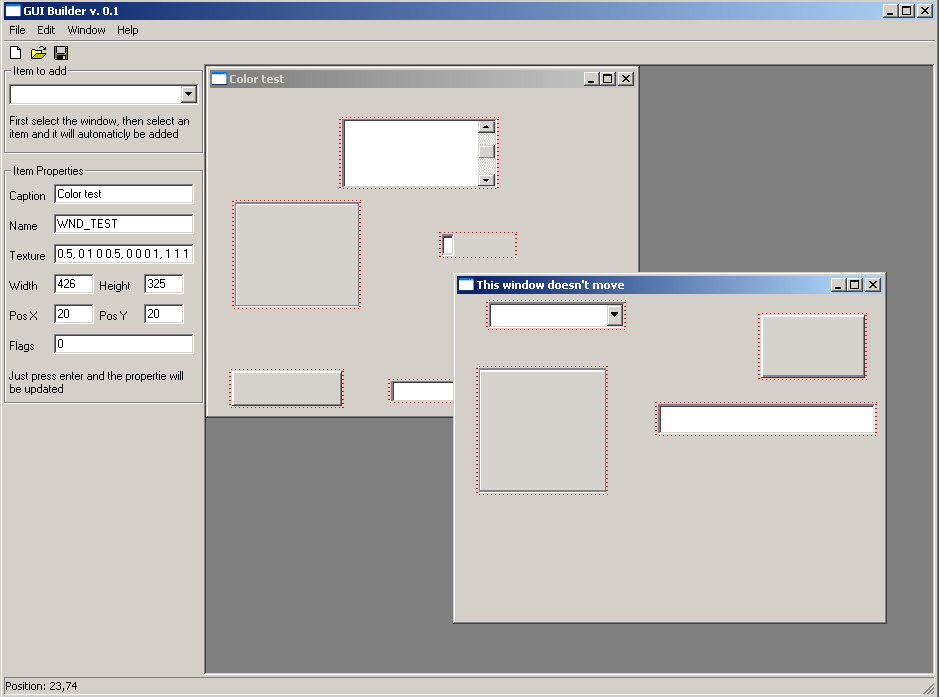Screen dimensions: 939x697
Task: Open the combo box in 'This window doesn't move'
Action: click(x=614, y=315)
